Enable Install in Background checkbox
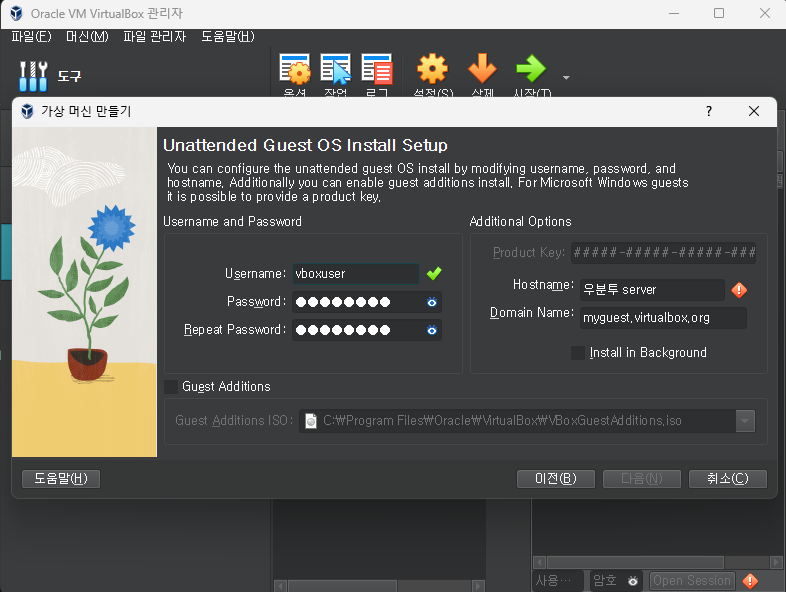 pyautogui.click(x=577, y=353)
